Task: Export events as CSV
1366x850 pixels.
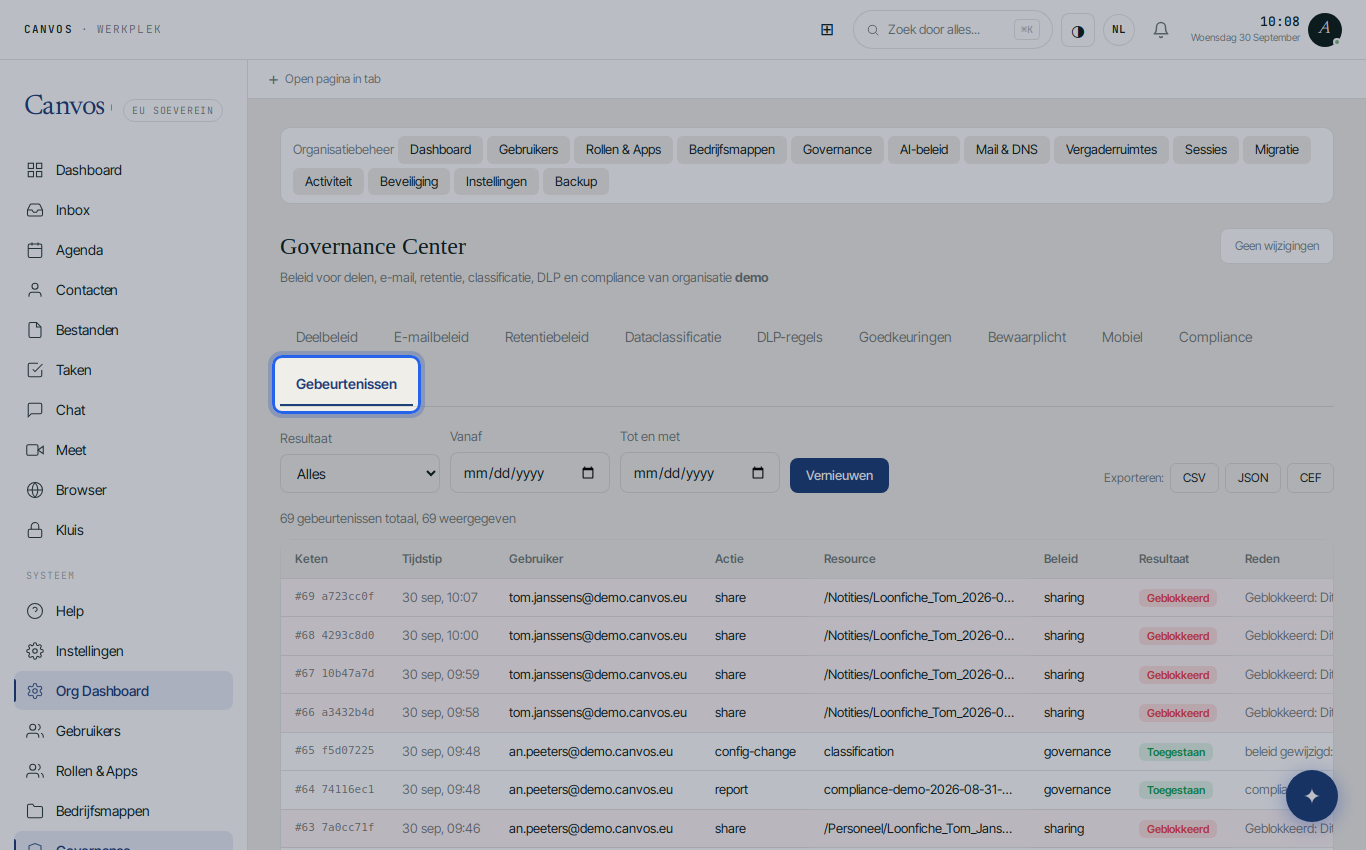Action: click(x=1194, y=478)
